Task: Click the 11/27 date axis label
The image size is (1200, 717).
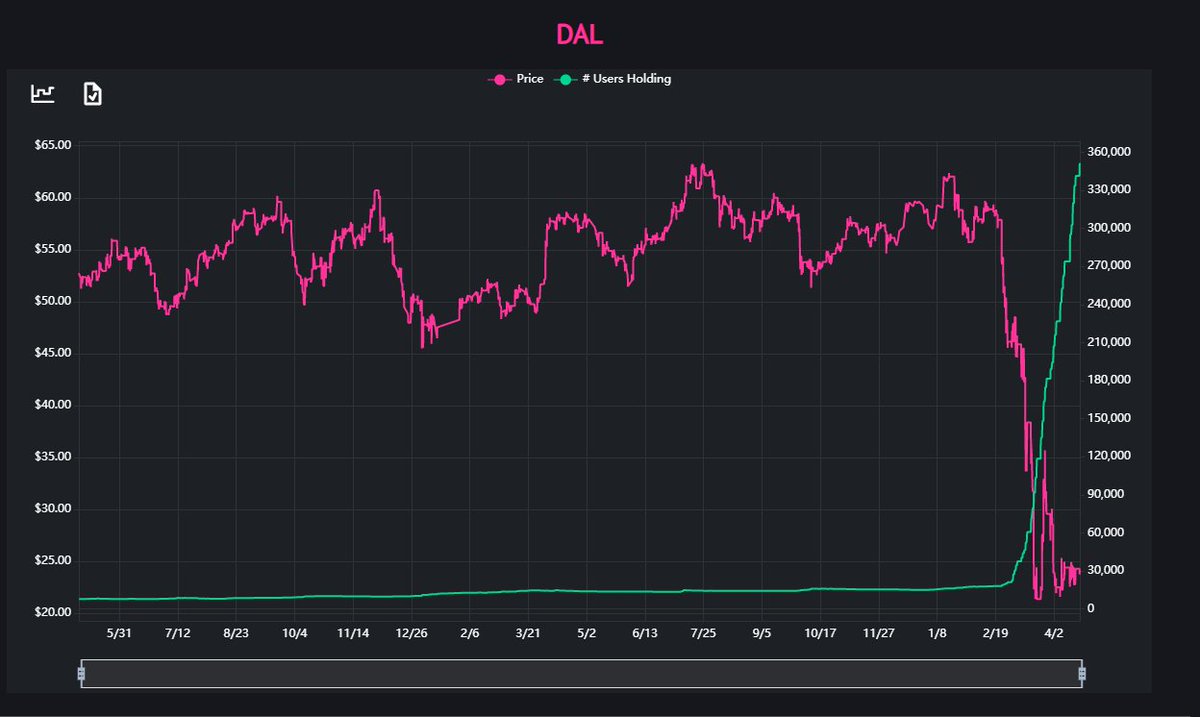Action: click(x=879, y=634)
